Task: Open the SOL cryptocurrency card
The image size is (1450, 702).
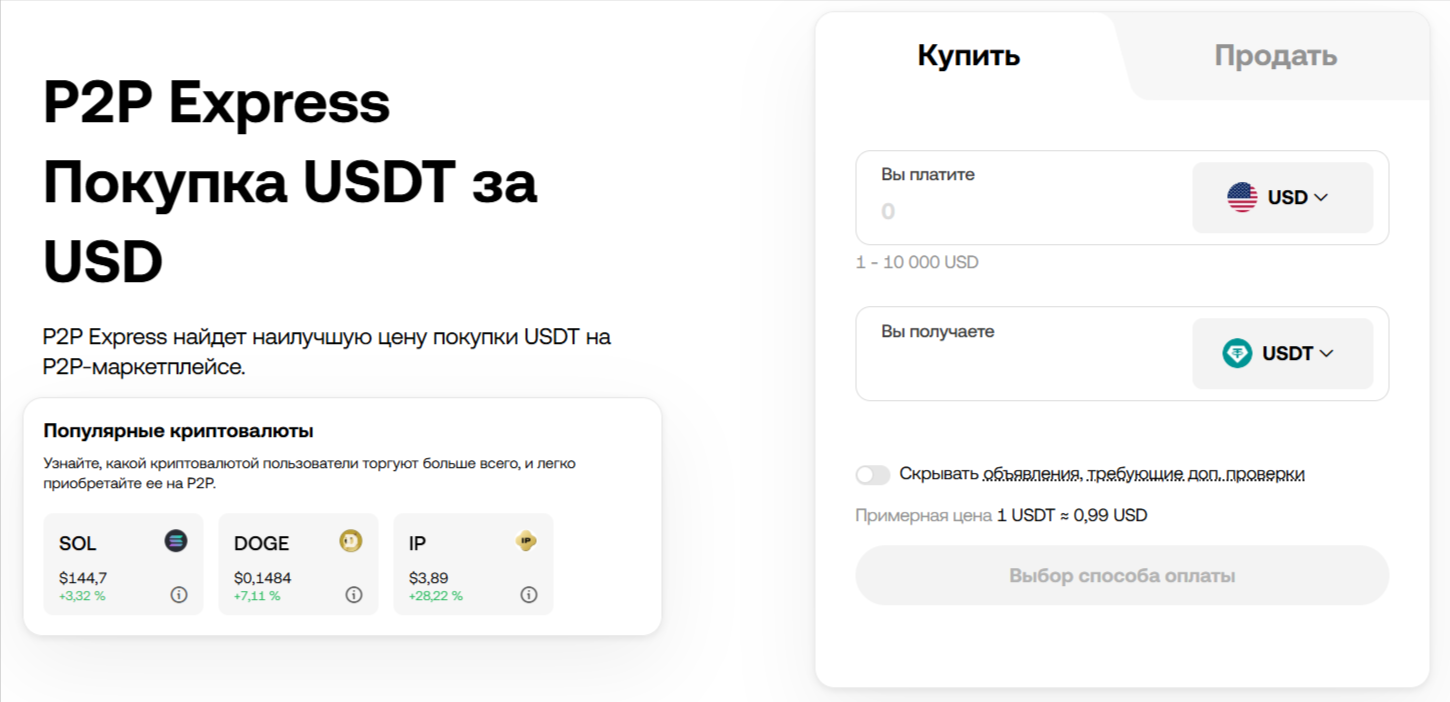Action: [123, 564]
